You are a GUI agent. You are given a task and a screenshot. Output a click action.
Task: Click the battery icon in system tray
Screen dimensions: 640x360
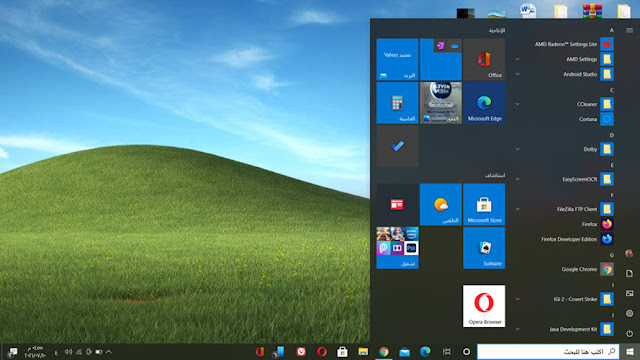(x=99, y=351)
